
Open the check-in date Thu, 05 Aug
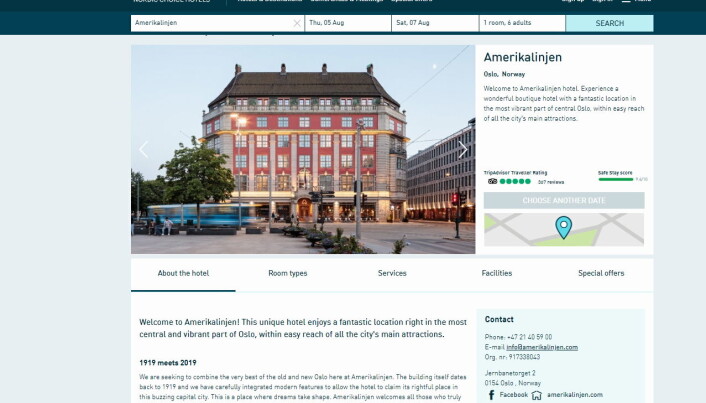pos(348,23)
